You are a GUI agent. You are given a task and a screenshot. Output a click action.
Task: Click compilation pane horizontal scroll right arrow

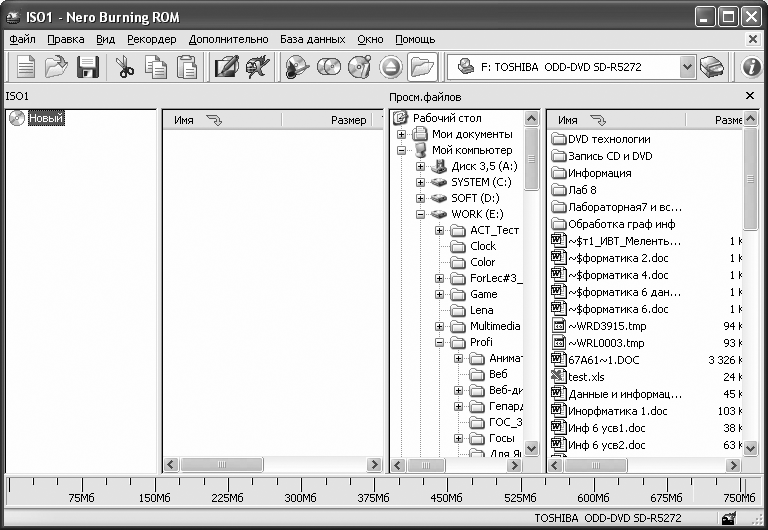click(x=374, y=464)
